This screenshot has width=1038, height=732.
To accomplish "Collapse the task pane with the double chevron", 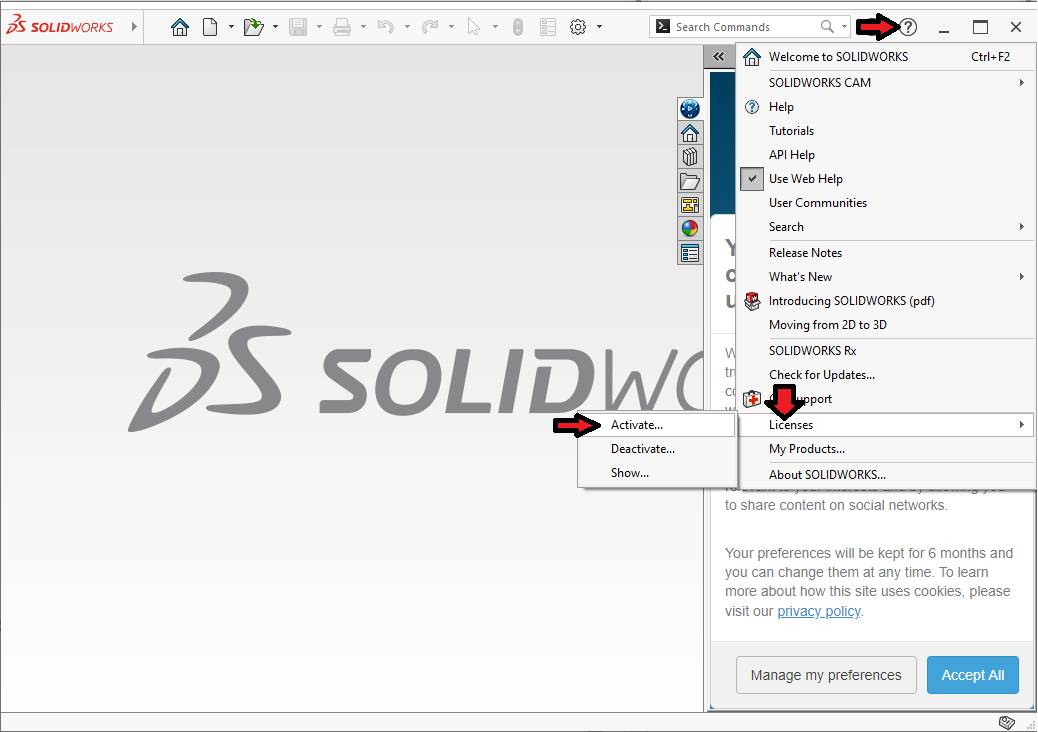I will (719, 57).
